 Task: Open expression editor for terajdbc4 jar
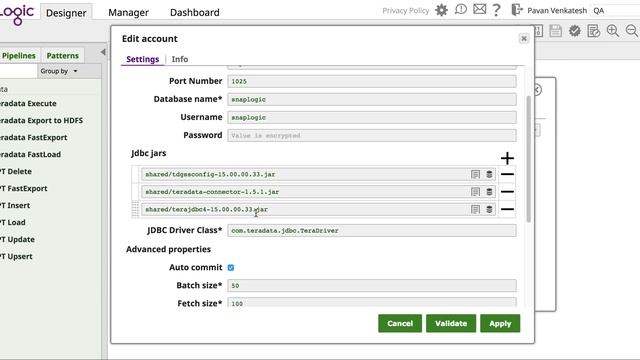475,209
